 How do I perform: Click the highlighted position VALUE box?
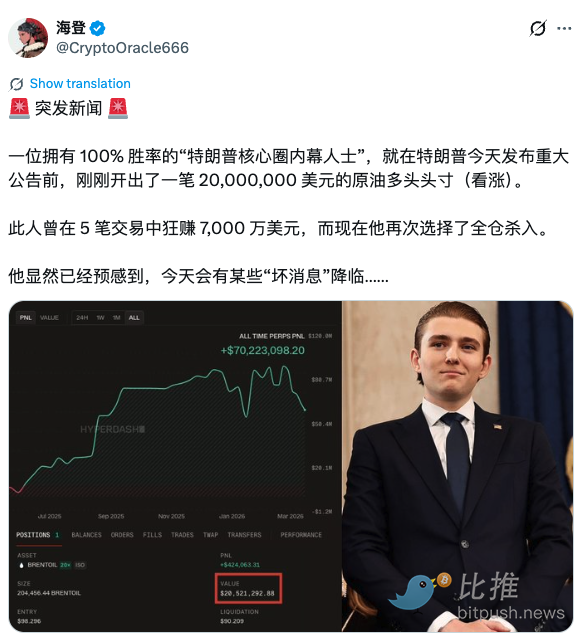[248, 589]
